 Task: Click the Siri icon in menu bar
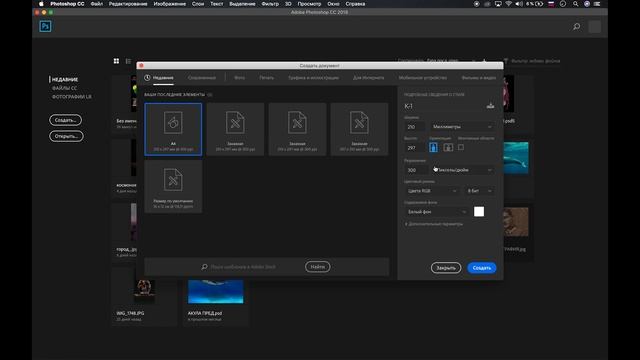587,4
